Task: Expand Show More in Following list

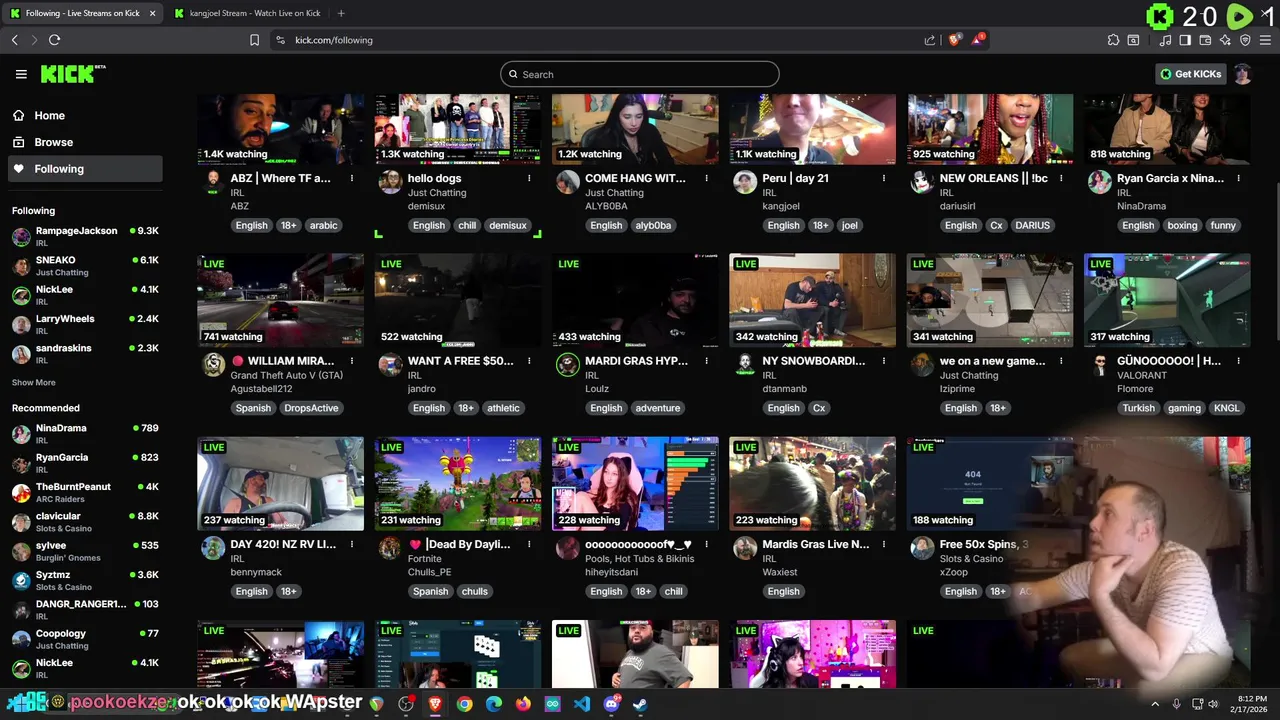Action: coord(34,382)
